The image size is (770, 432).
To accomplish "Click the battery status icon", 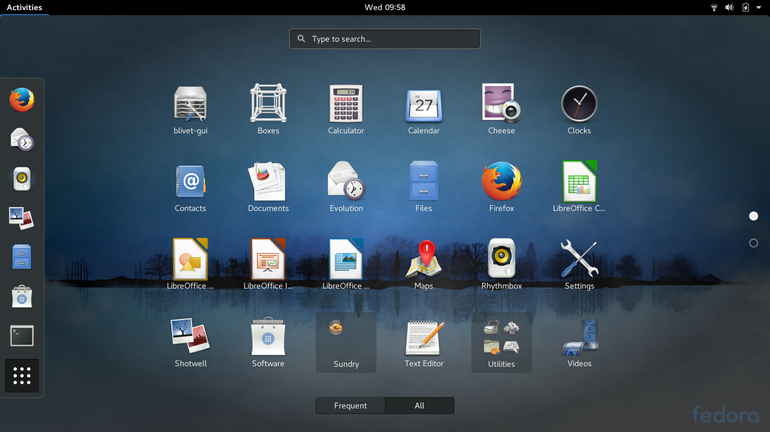I will pos(745,7).
